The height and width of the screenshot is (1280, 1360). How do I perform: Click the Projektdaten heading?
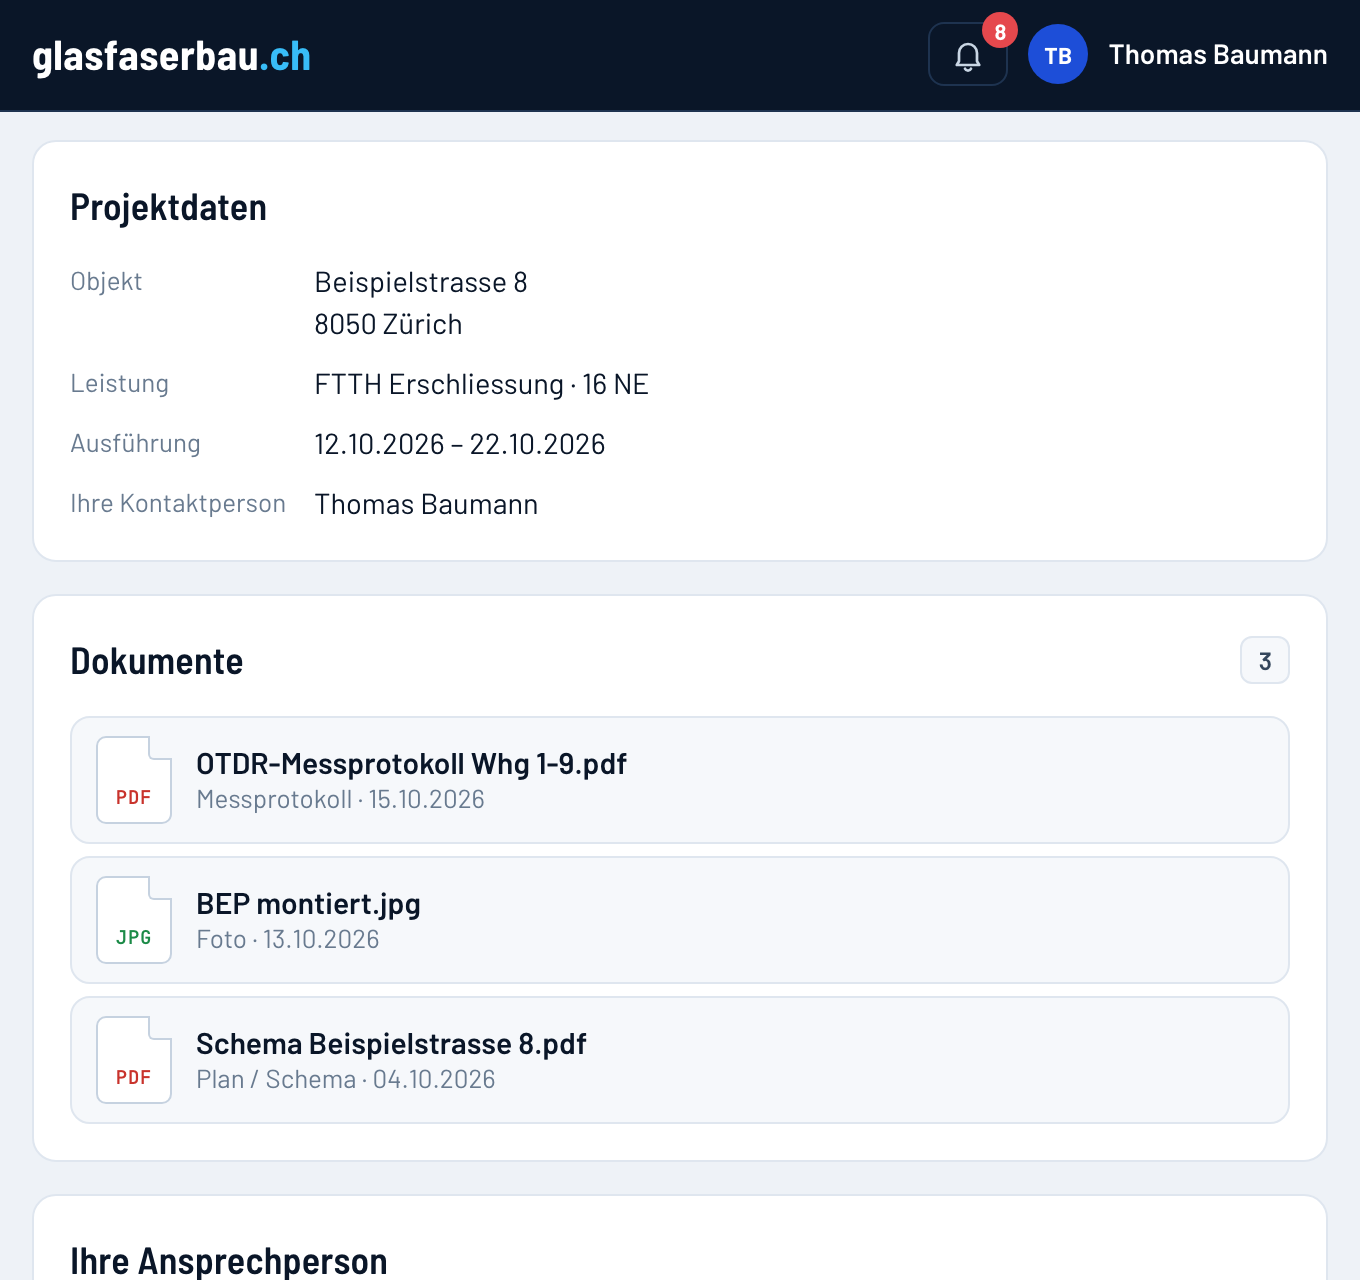(x=169, y=207)
